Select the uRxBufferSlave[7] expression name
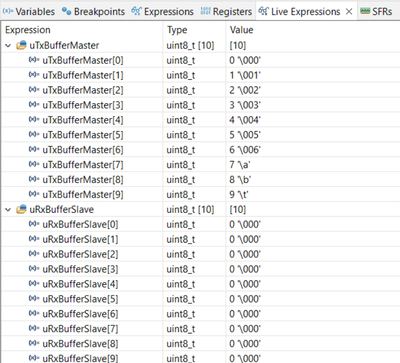 [x=80, y=329]
